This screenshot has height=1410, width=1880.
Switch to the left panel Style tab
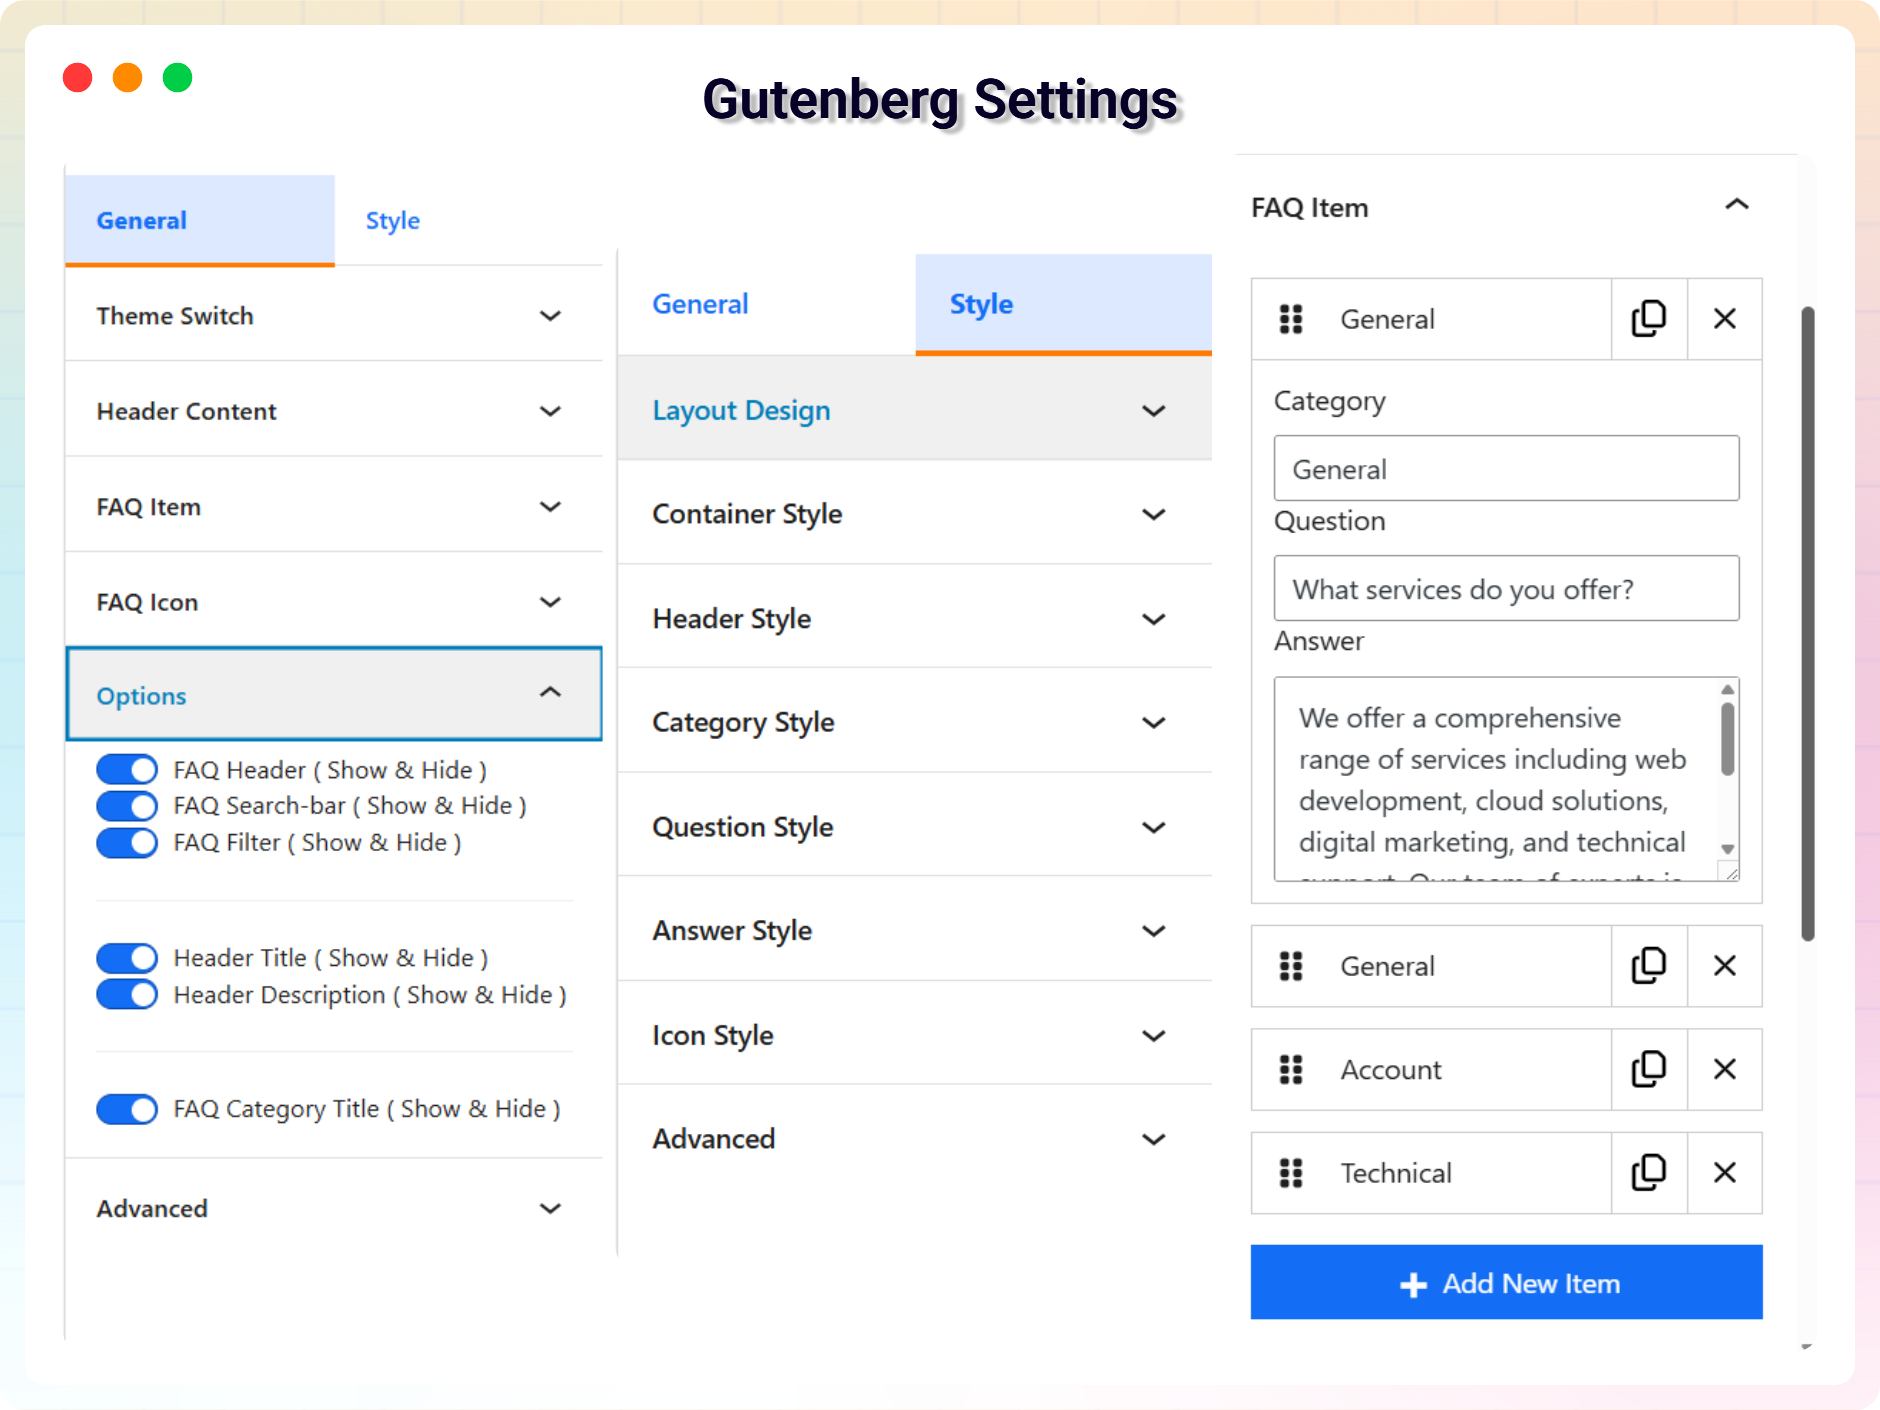[x=392, y=221]
